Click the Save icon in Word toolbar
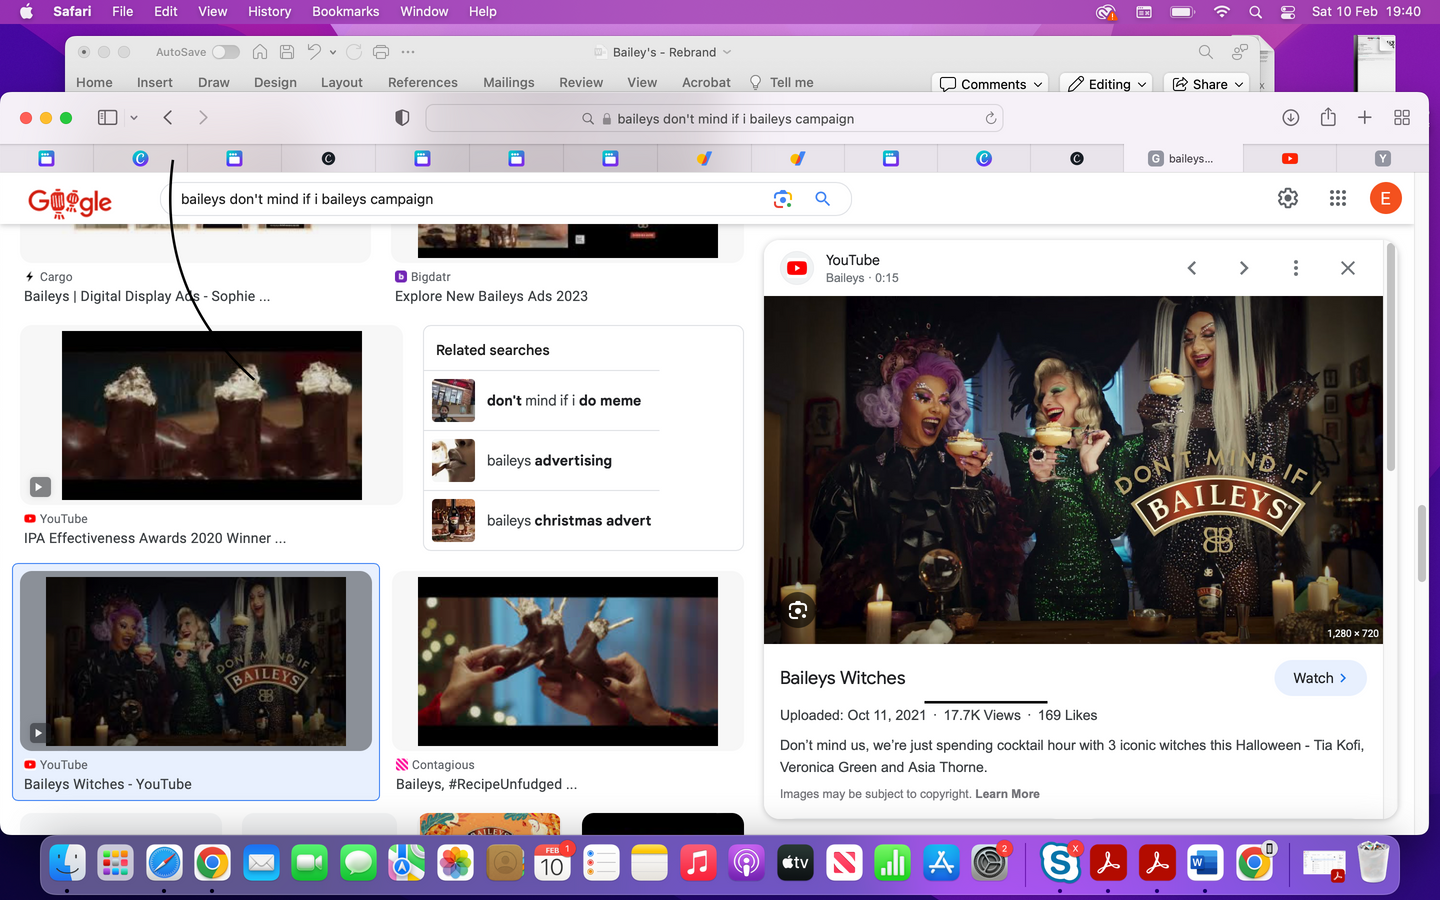The image size is (1440, 900). 287,52
